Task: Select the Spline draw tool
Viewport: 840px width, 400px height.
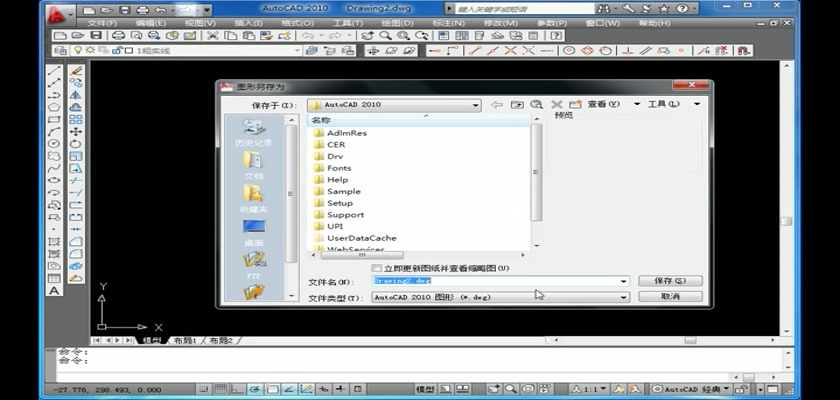Action: [x=54, y=168]
